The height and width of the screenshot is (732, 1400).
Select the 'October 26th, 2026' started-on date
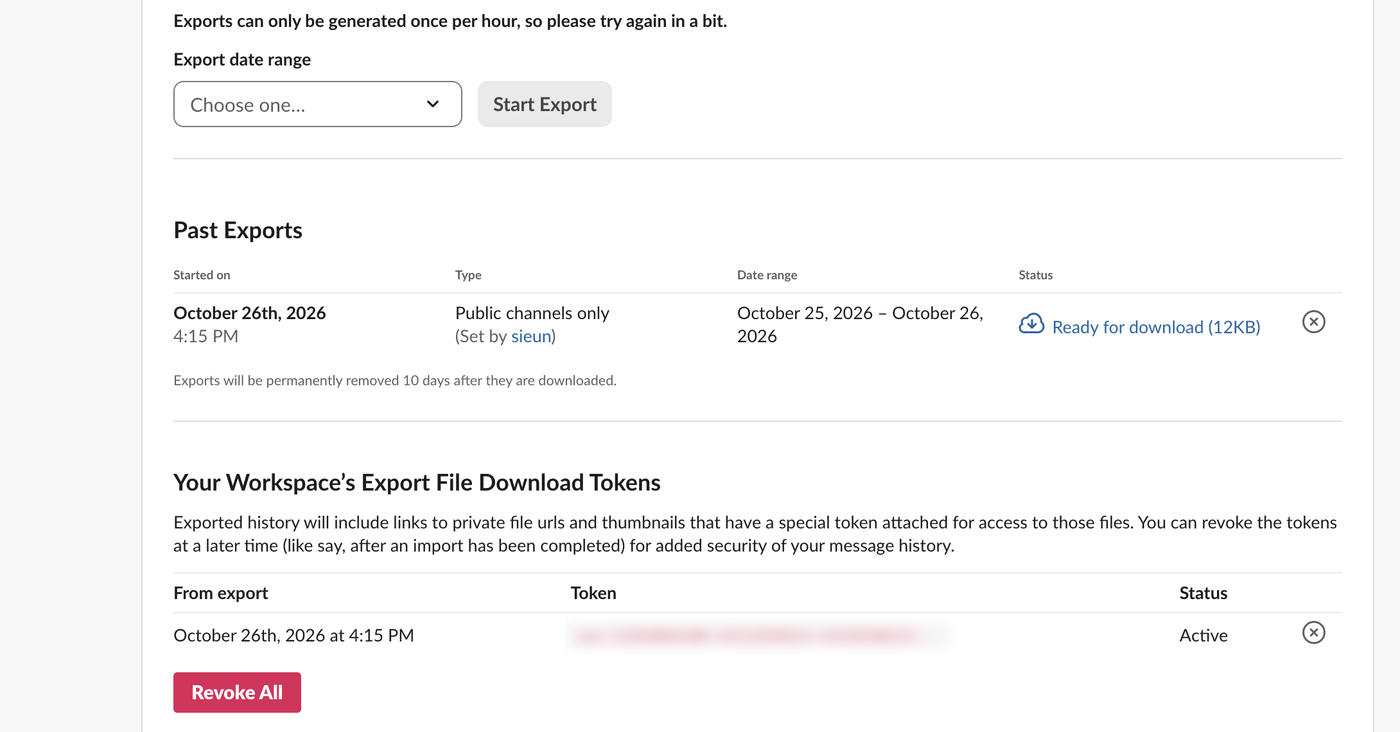pos(250,312)
